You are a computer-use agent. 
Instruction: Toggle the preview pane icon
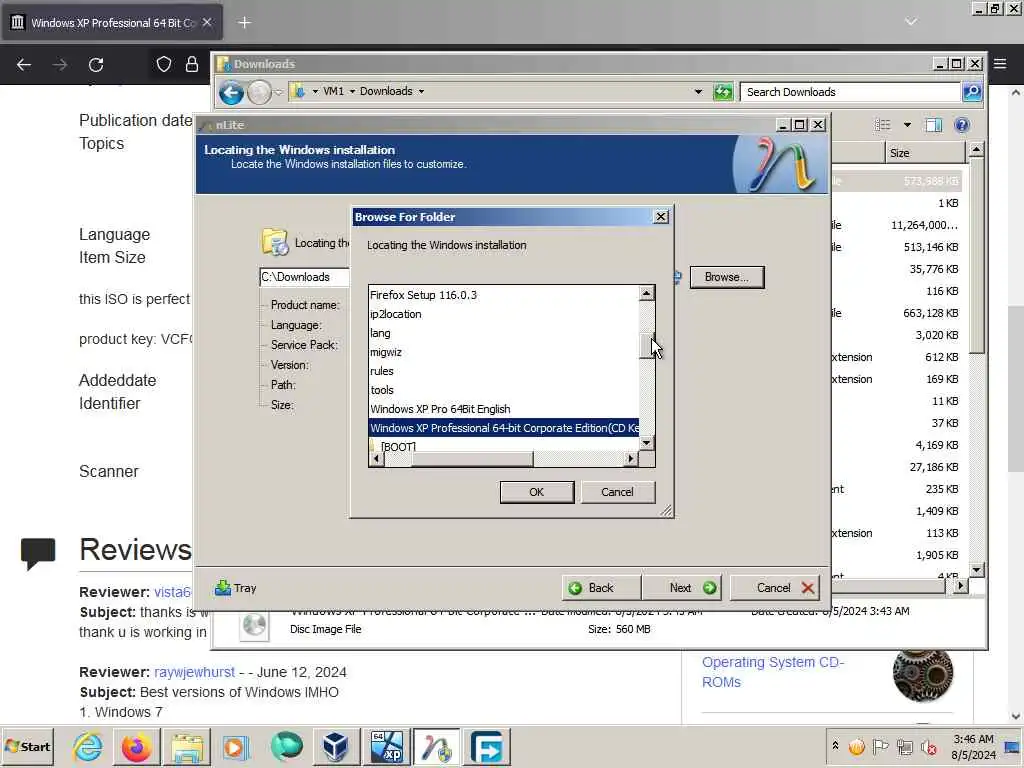(x=934, y=125)
